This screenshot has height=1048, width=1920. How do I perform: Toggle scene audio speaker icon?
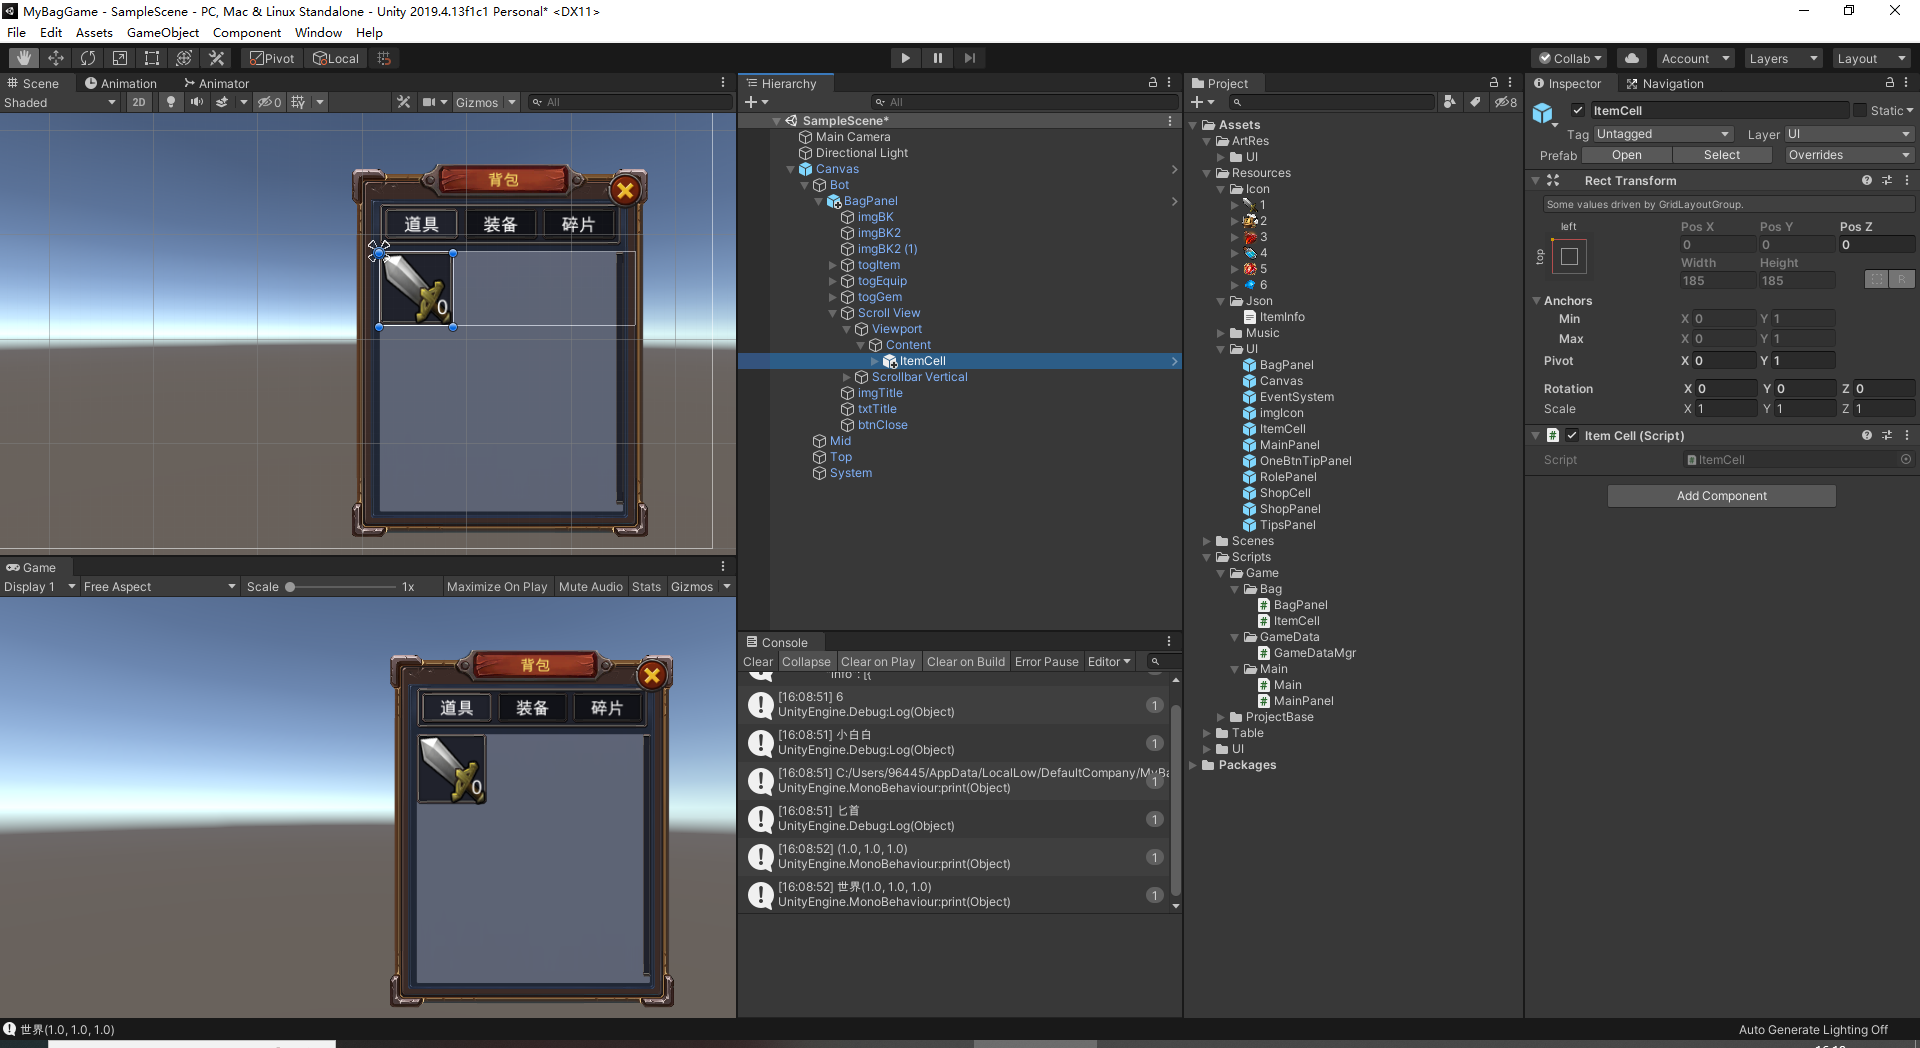click(197, 102)
